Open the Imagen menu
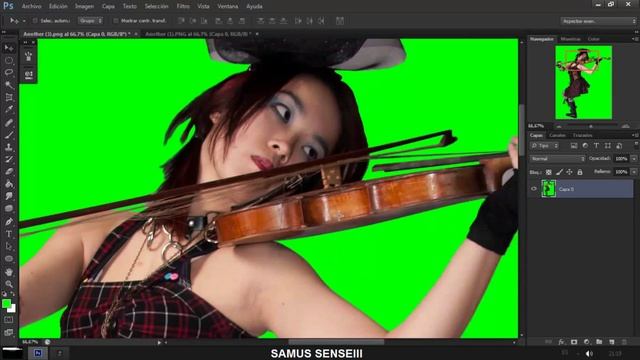The image size is (640, 360). click(x=84, y=7)
